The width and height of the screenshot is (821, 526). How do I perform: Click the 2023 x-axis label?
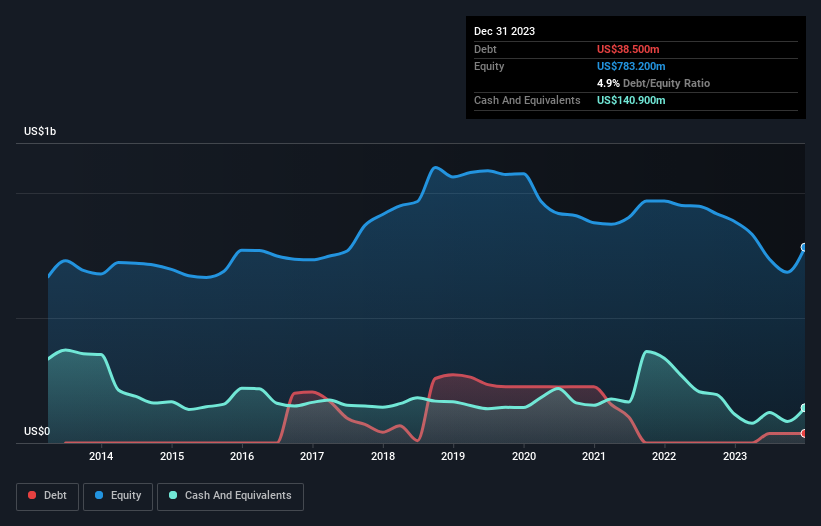point(735,456)
